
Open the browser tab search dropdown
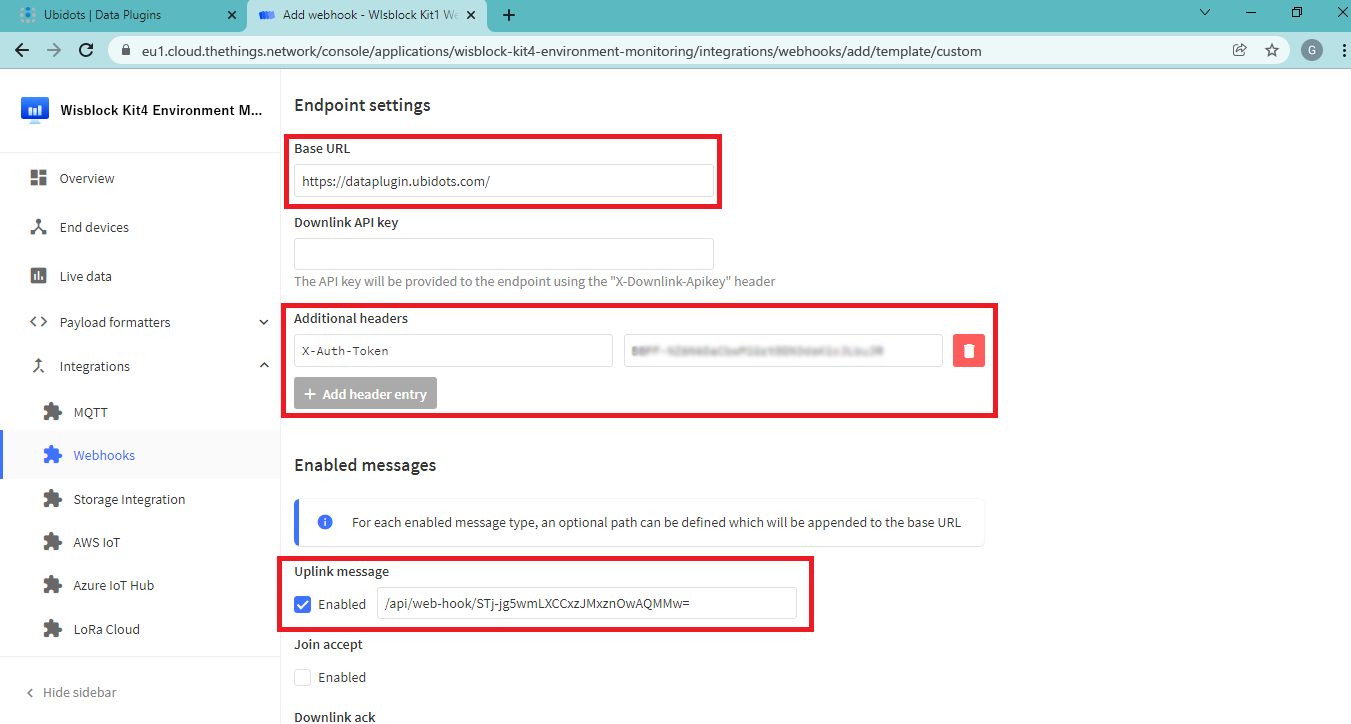coord(1205,14)
